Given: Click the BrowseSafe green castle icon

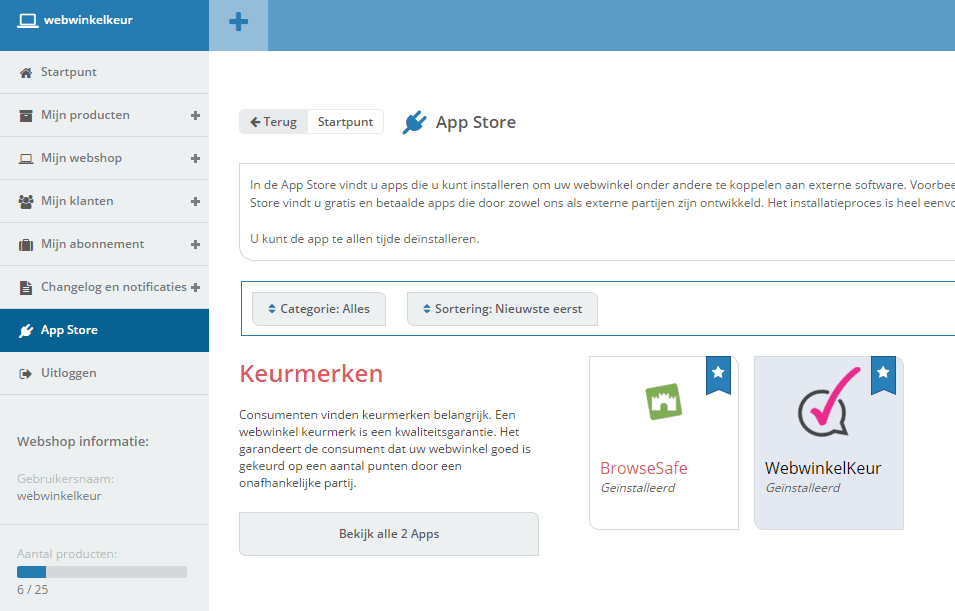Looking at the screenshot, I should pyautogui.click(x=662, y=402).
